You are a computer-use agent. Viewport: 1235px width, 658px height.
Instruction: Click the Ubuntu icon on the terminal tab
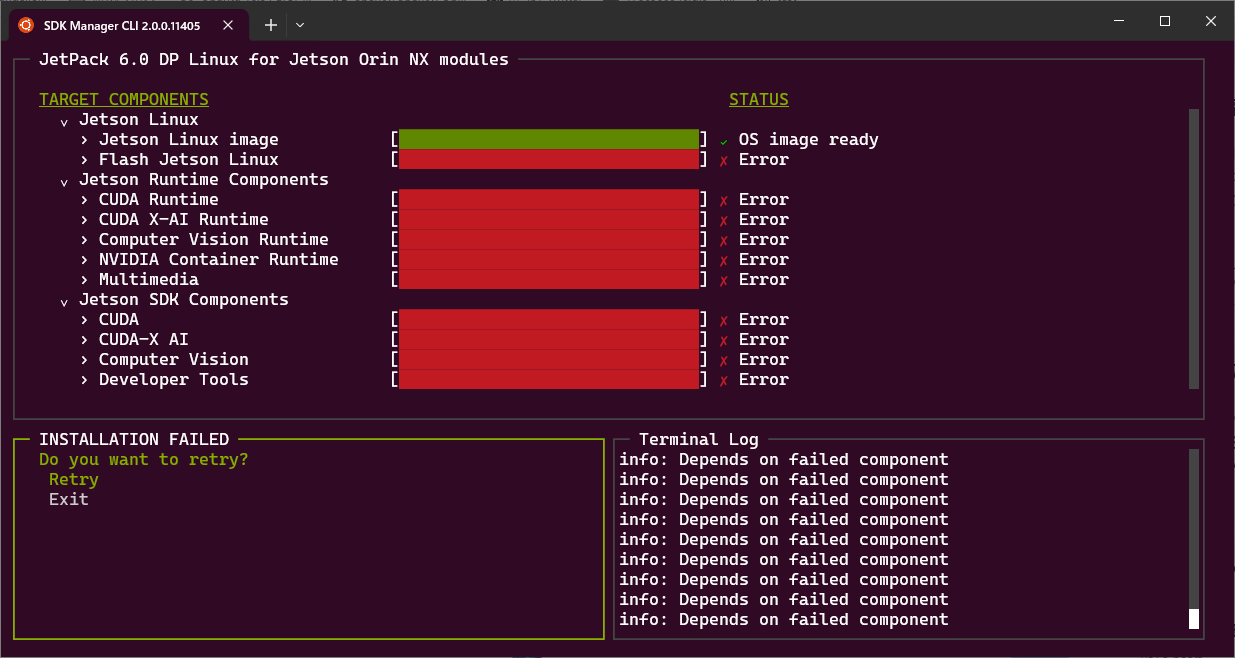pyautogui.click(x=24, y=24)
